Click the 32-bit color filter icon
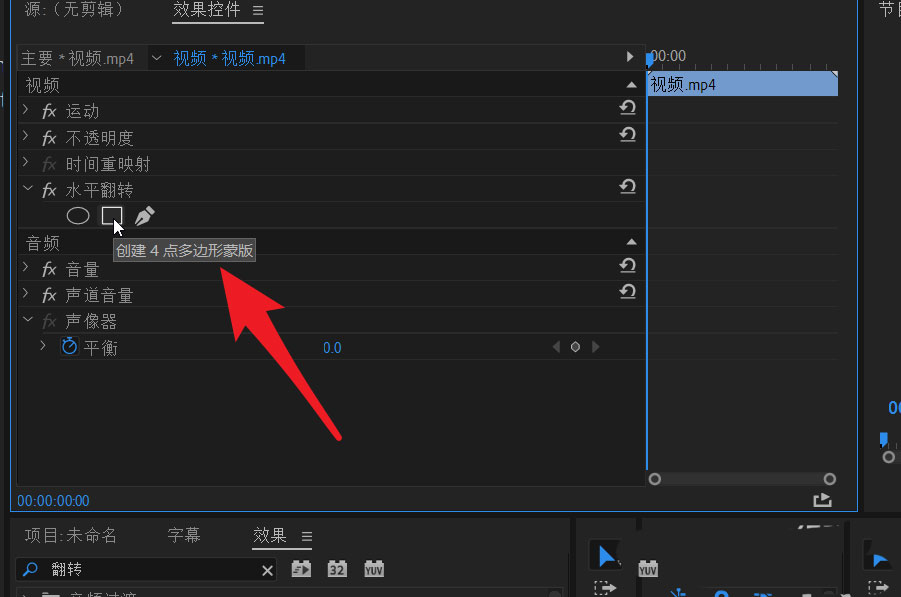The width and height of the screenshot is (901, 597). click(337, 568)
